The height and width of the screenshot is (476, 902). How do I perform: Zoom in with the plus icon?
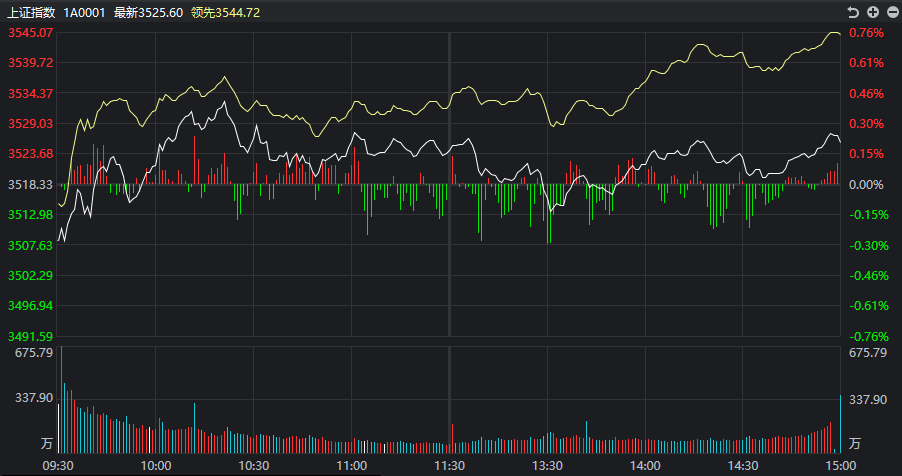point(872,12)
